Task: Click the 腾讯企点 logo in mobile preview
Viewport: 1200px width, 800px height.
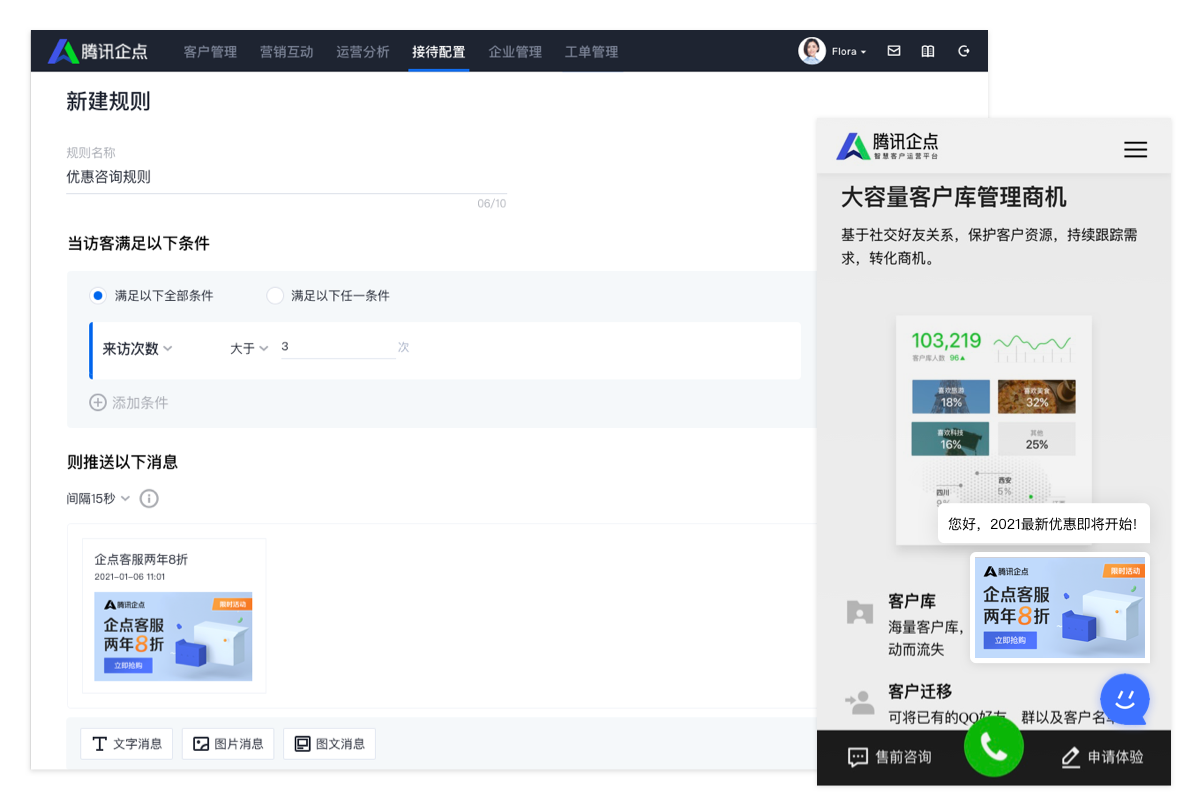Action: (888, 146)
